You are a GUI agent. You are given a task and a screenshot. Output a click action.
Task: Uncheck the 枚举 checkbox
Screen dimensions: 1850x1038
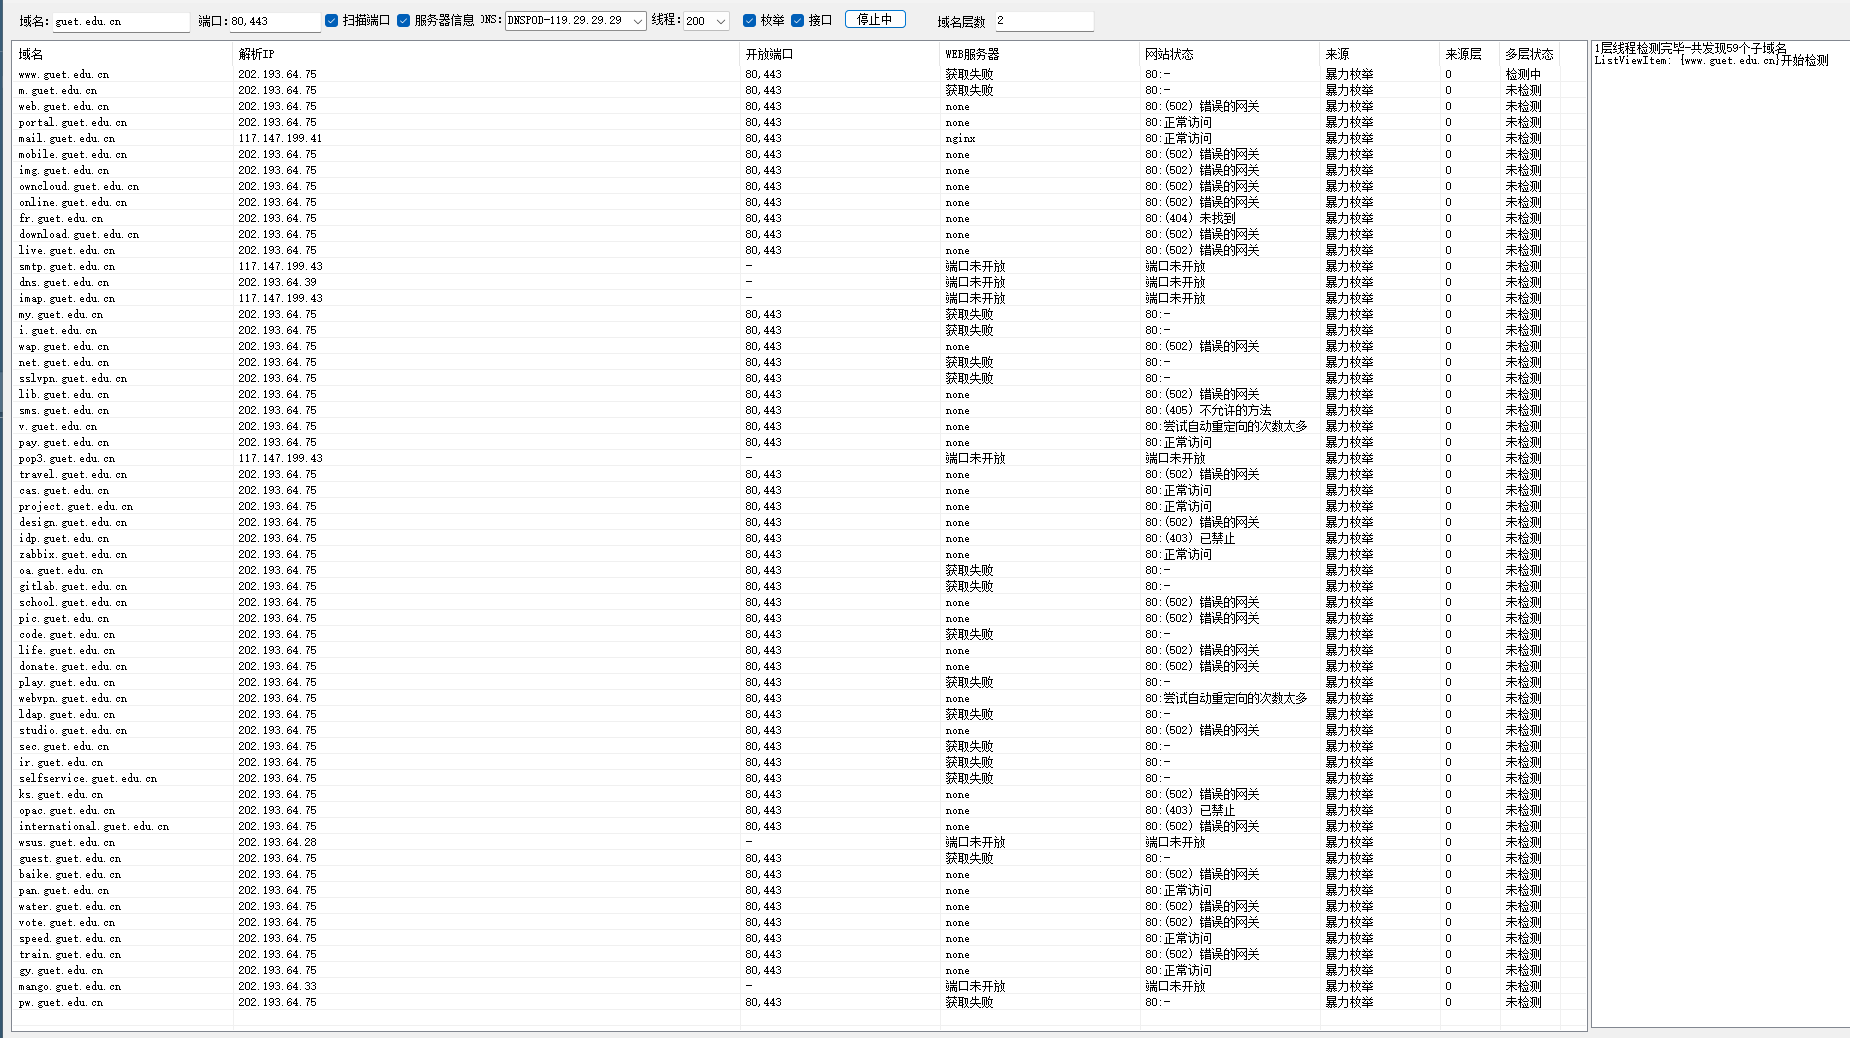[x=749, y=21]
